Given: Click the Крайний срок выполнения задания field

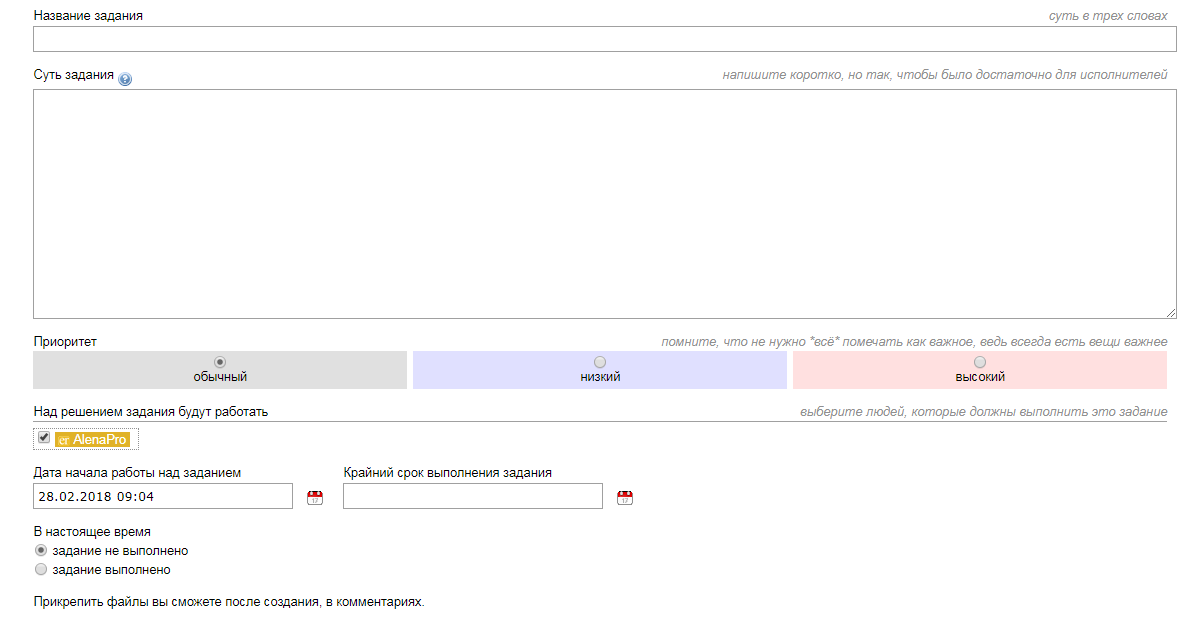Looking at the screenshot, I should click(x=472, y=496).
